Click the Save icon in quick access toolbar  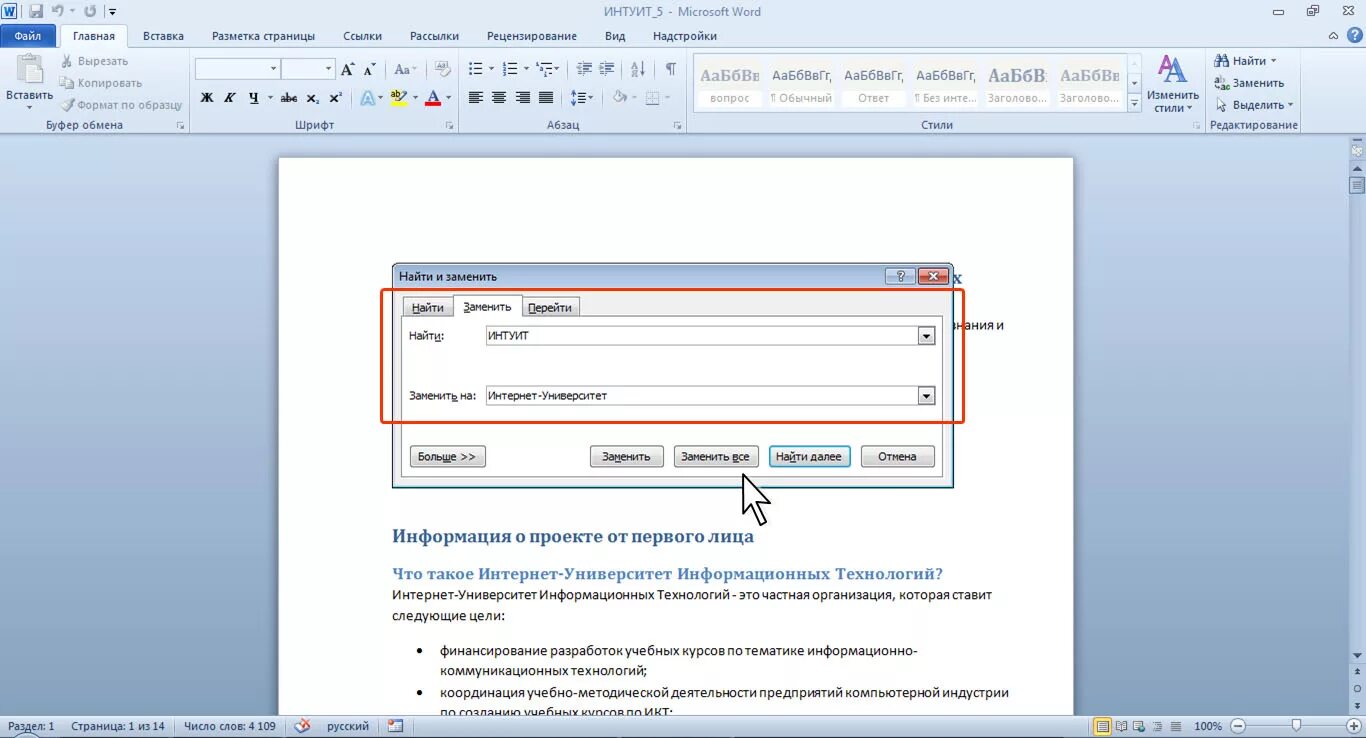point(36,12)
